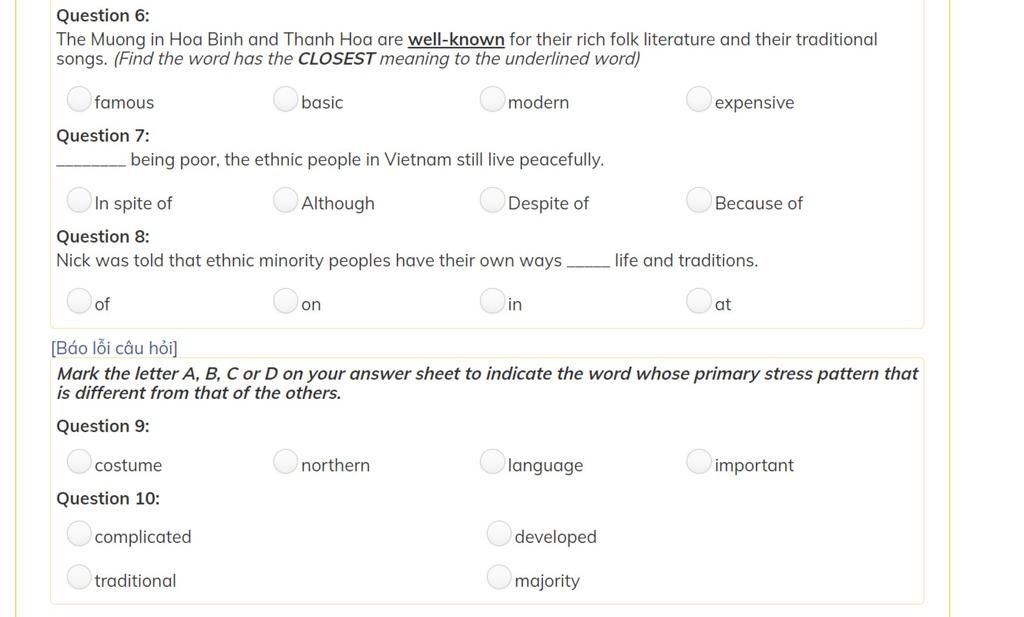This screenshot has width=1024, height=617.
Task: Open the 'Báo lỗi câu hỏi' report link
Action: (x=114, y=348)
